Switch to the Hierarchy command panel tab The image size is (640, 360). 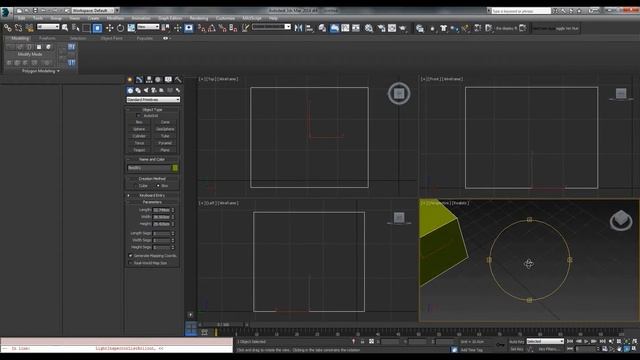pos(149,80)
